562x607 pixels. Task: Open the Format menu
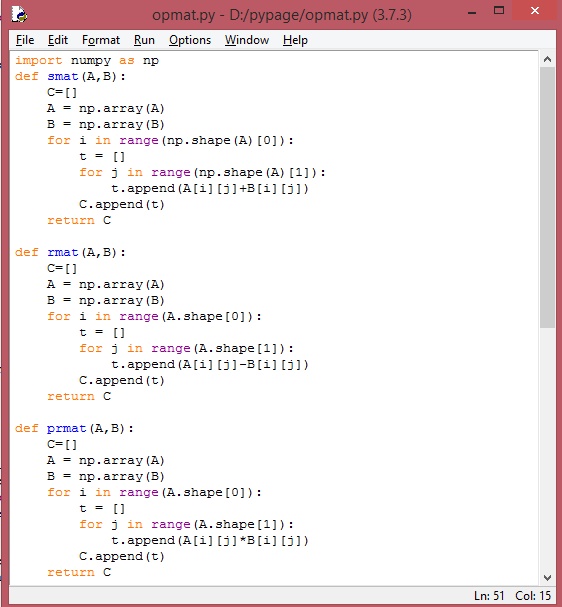pyautogui.click(x=101, y=40)
